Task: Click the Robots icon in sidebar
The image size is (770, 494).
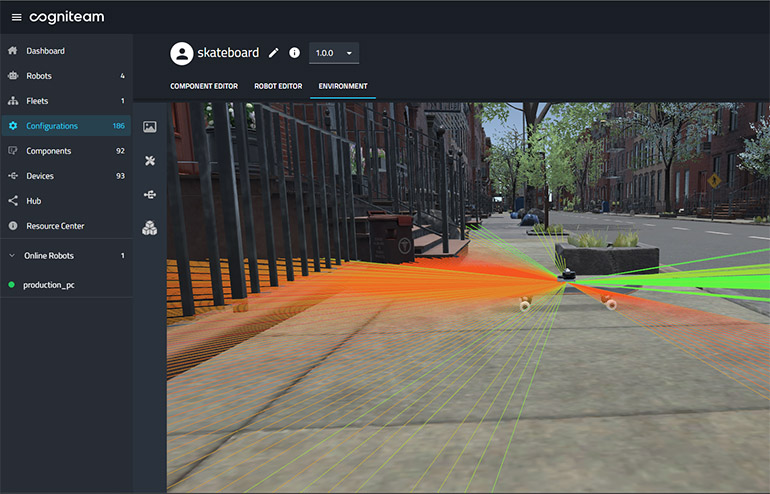Action: [x=13, y=76]
